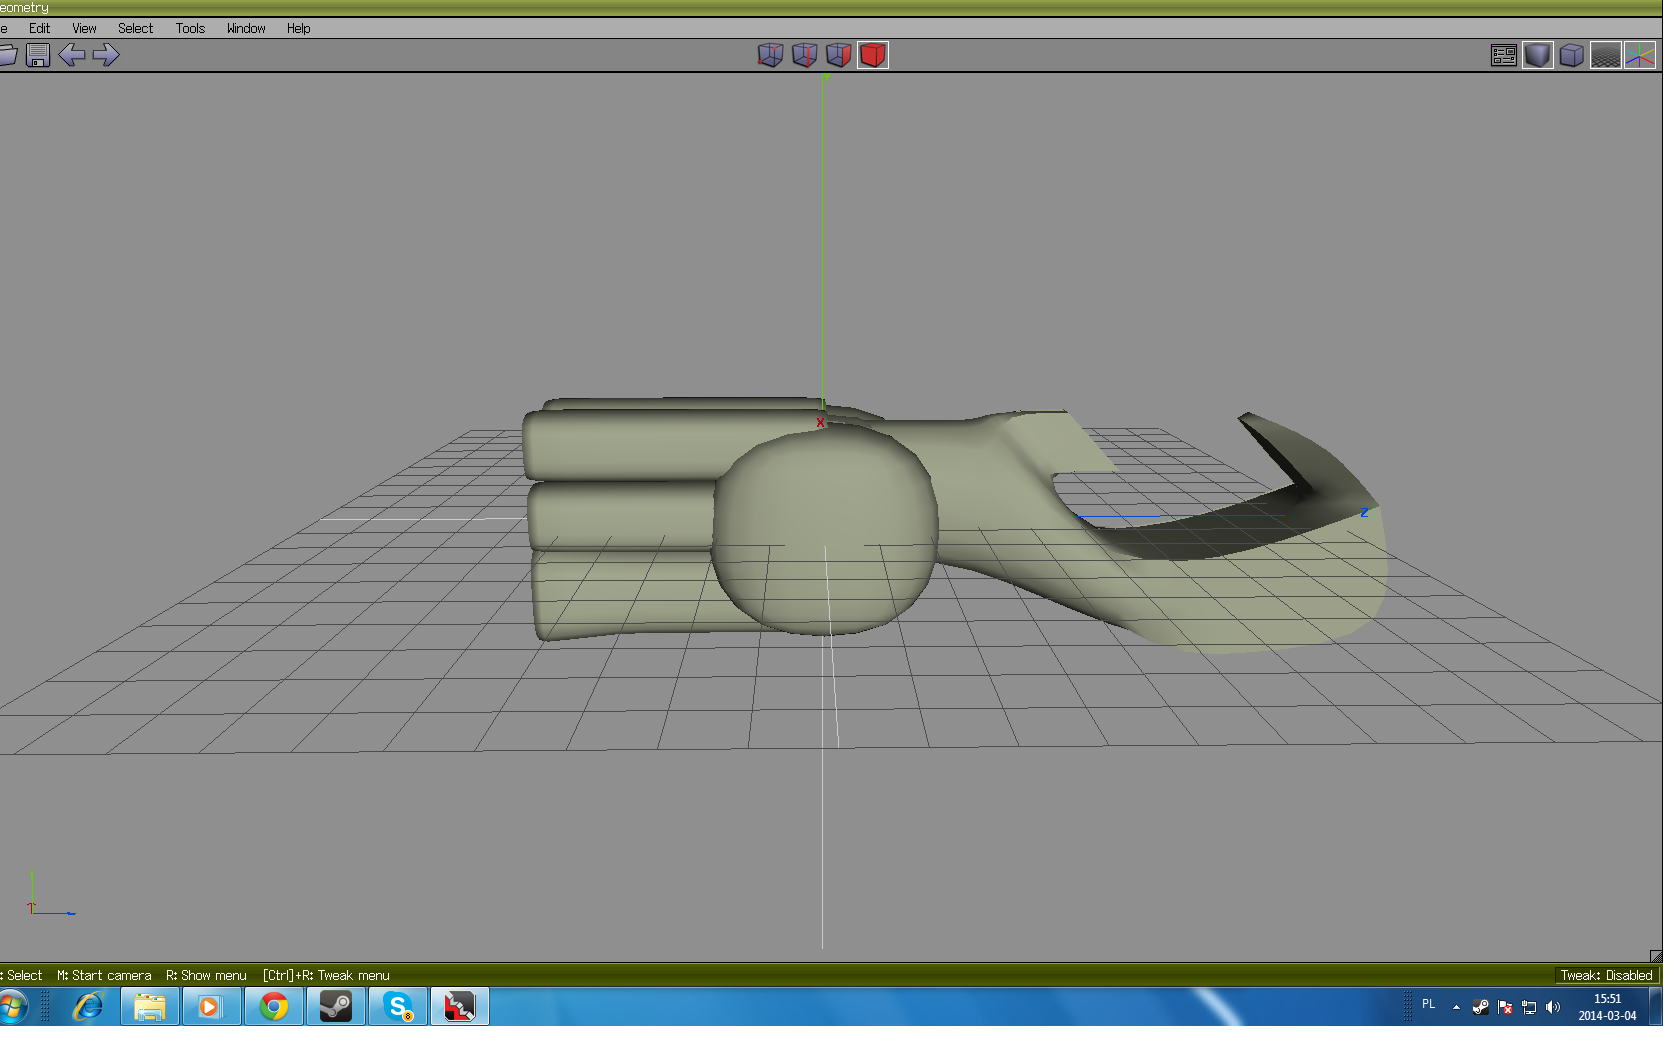Click the Tweak: Disabled status button

click(x=1605, y=975)
